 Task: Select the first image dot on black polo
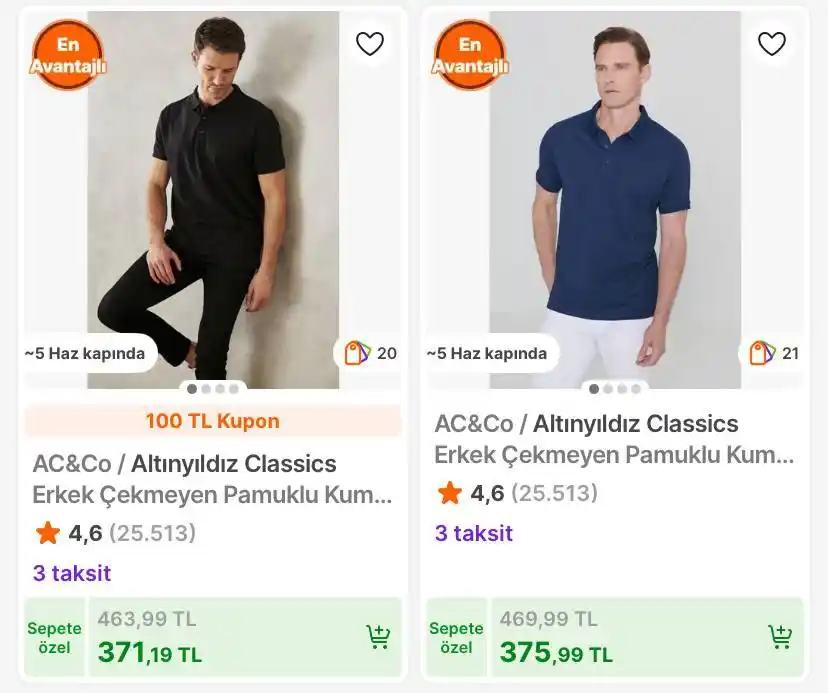click(x=192, y=389)
